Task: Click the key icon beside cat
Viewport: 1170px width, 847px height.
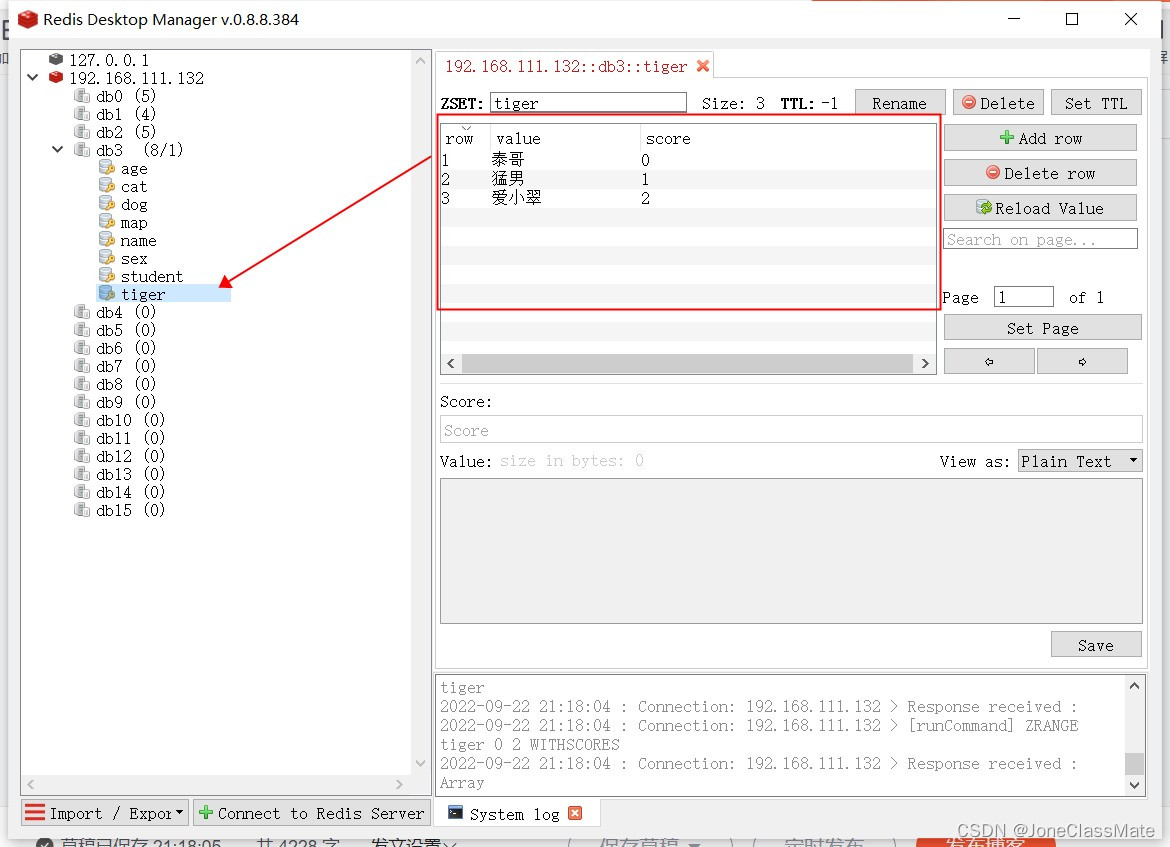Action: (107, 186)
